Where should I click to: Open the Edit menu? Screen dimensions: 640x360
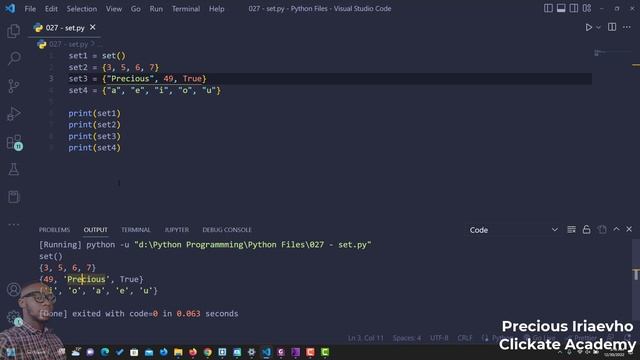click(x=51, y=9)
